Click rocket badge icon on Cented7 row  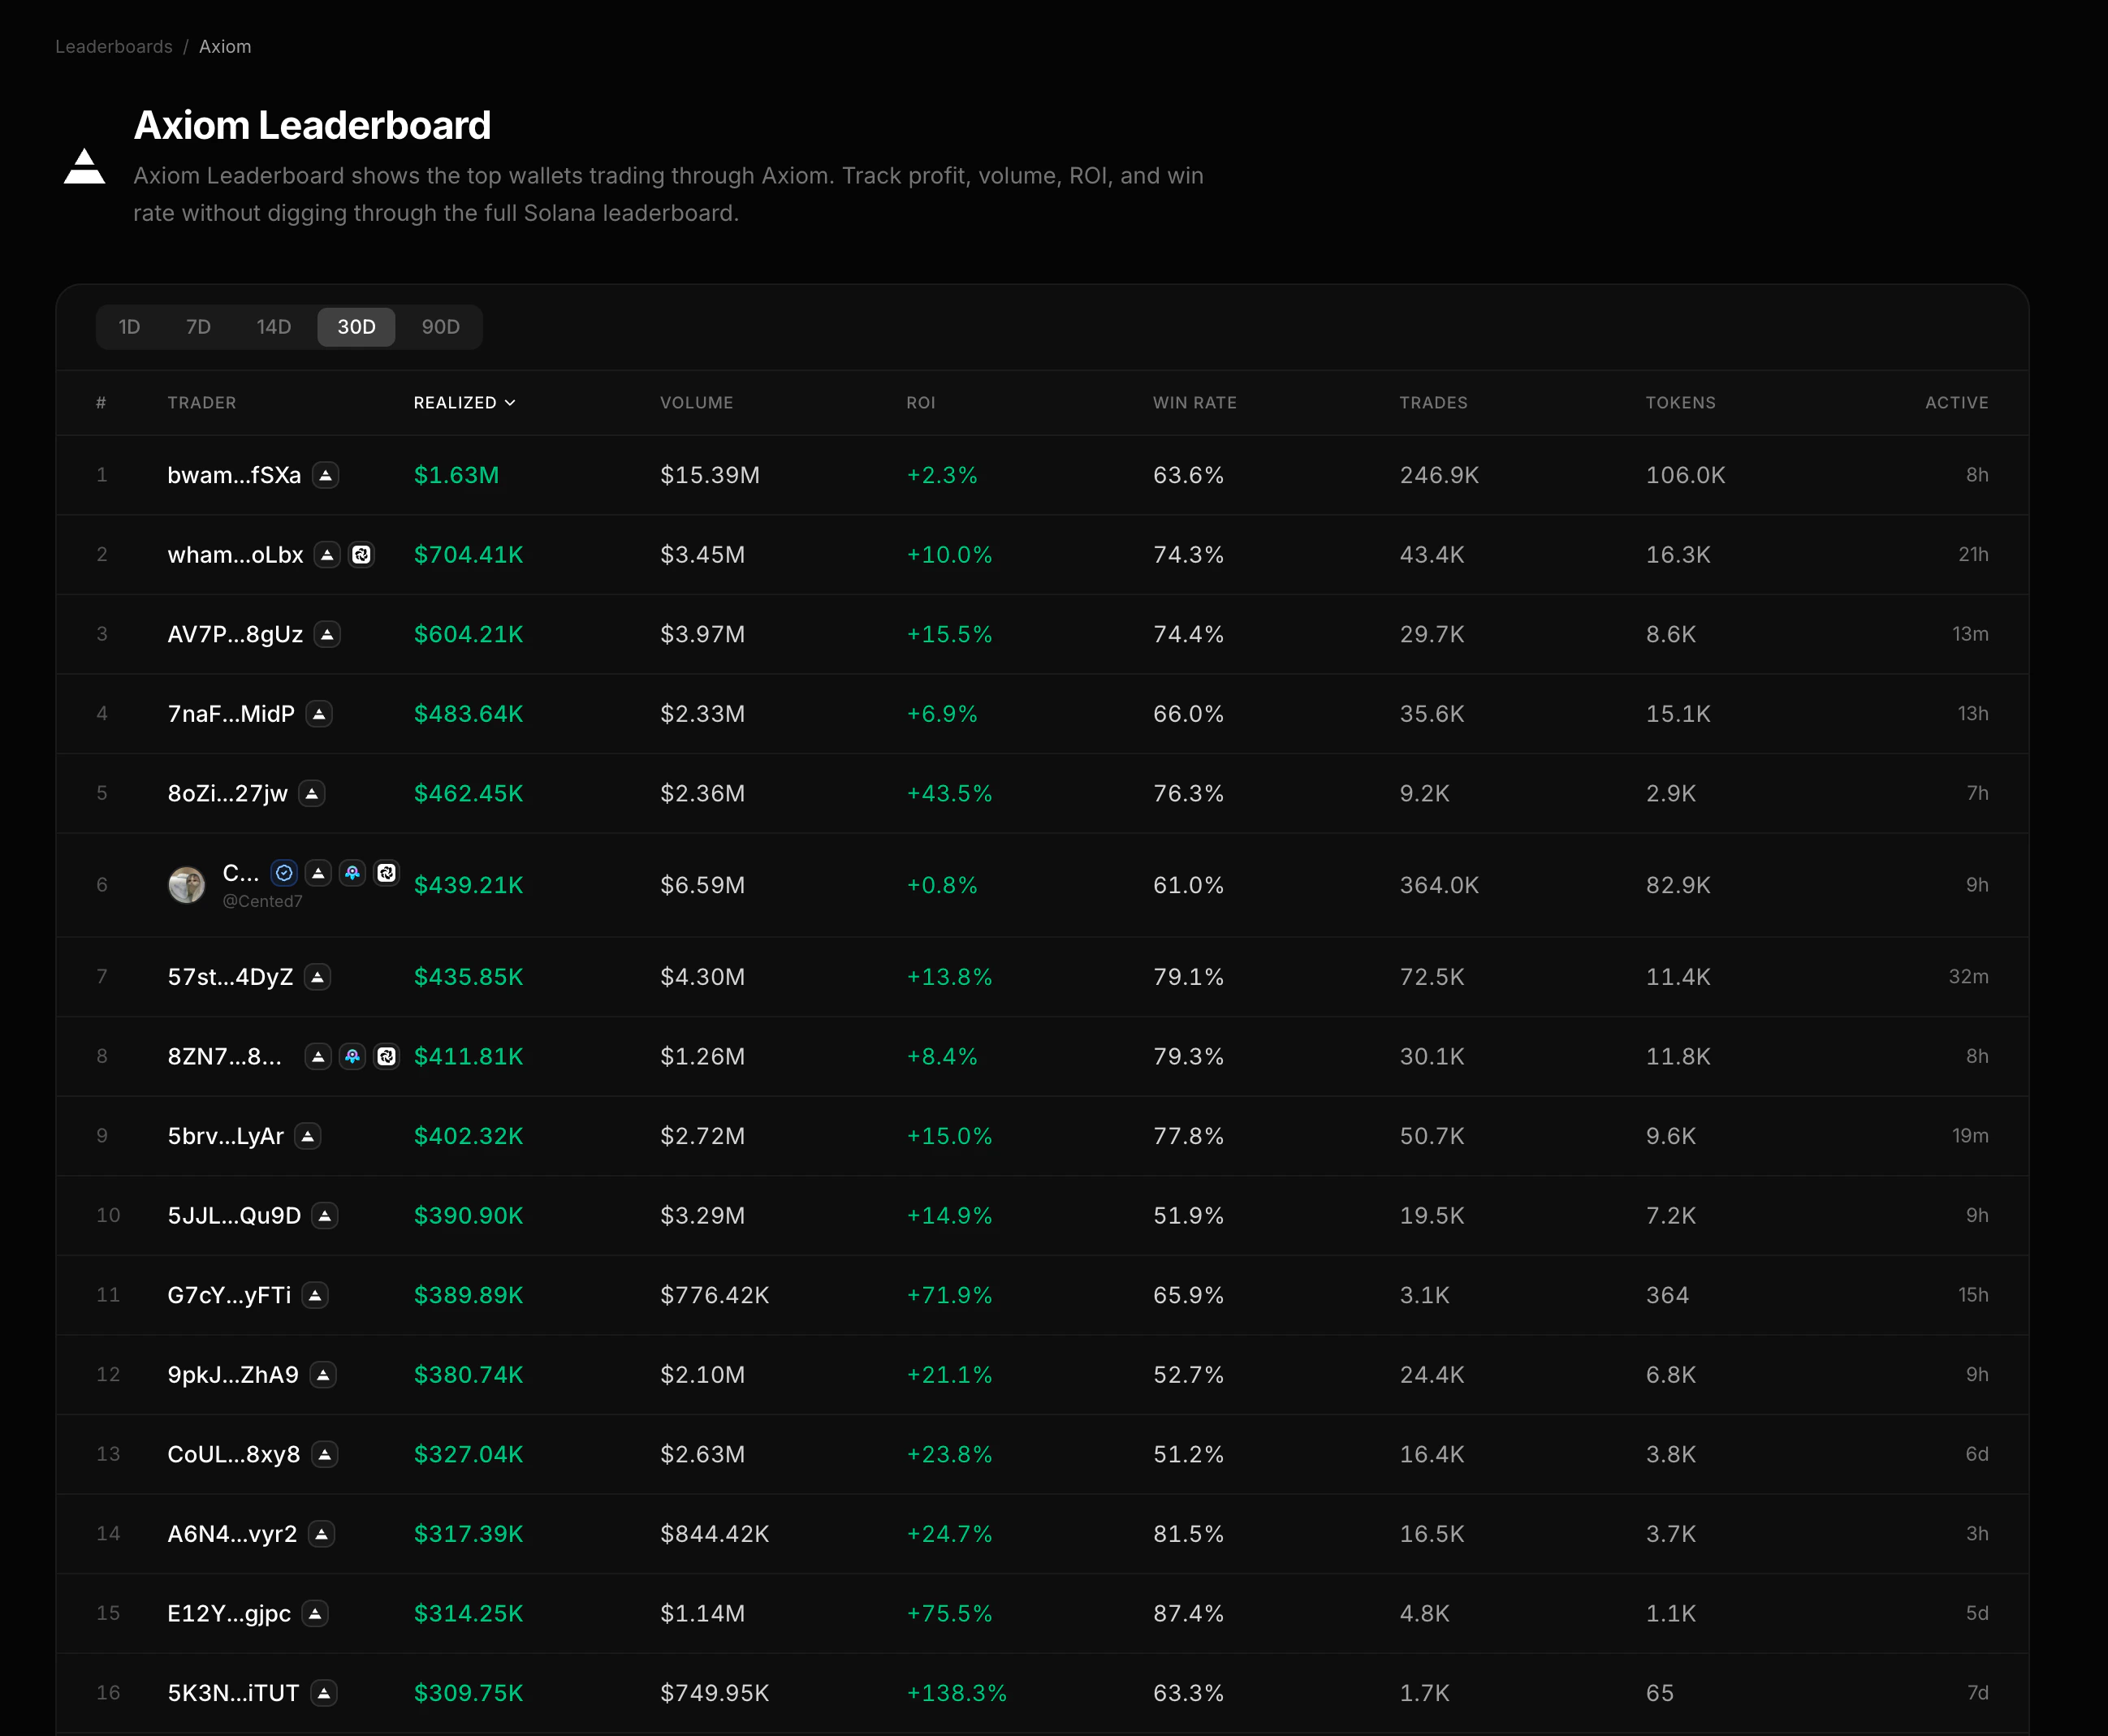[x=352, y=873]
